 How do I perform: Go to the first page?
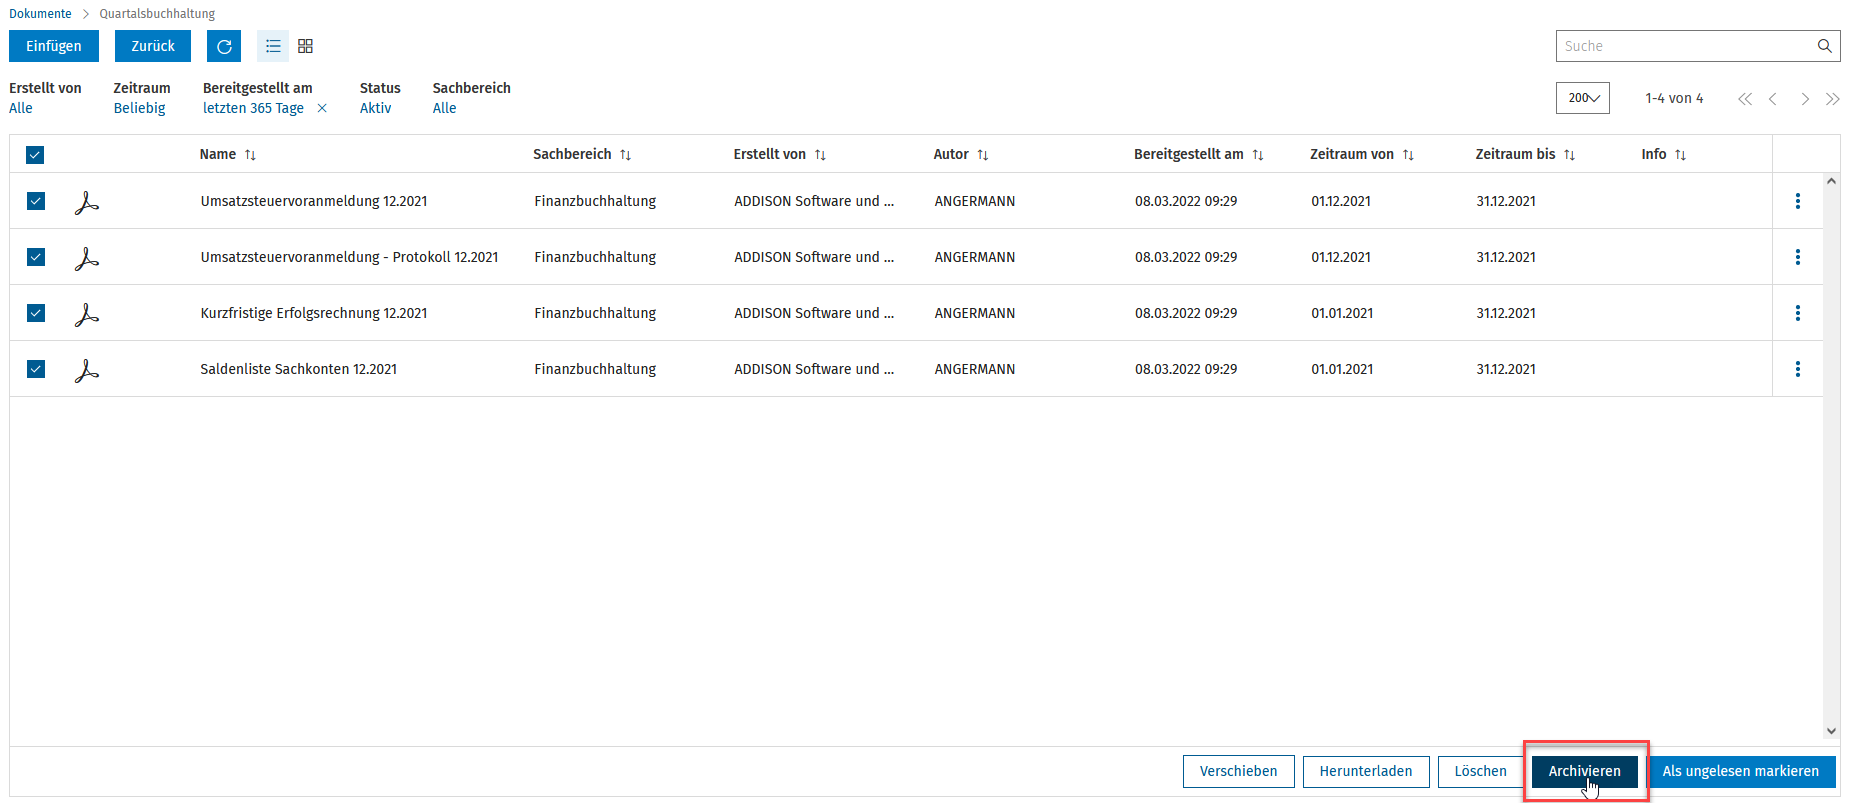click(x=1745, y=99)
